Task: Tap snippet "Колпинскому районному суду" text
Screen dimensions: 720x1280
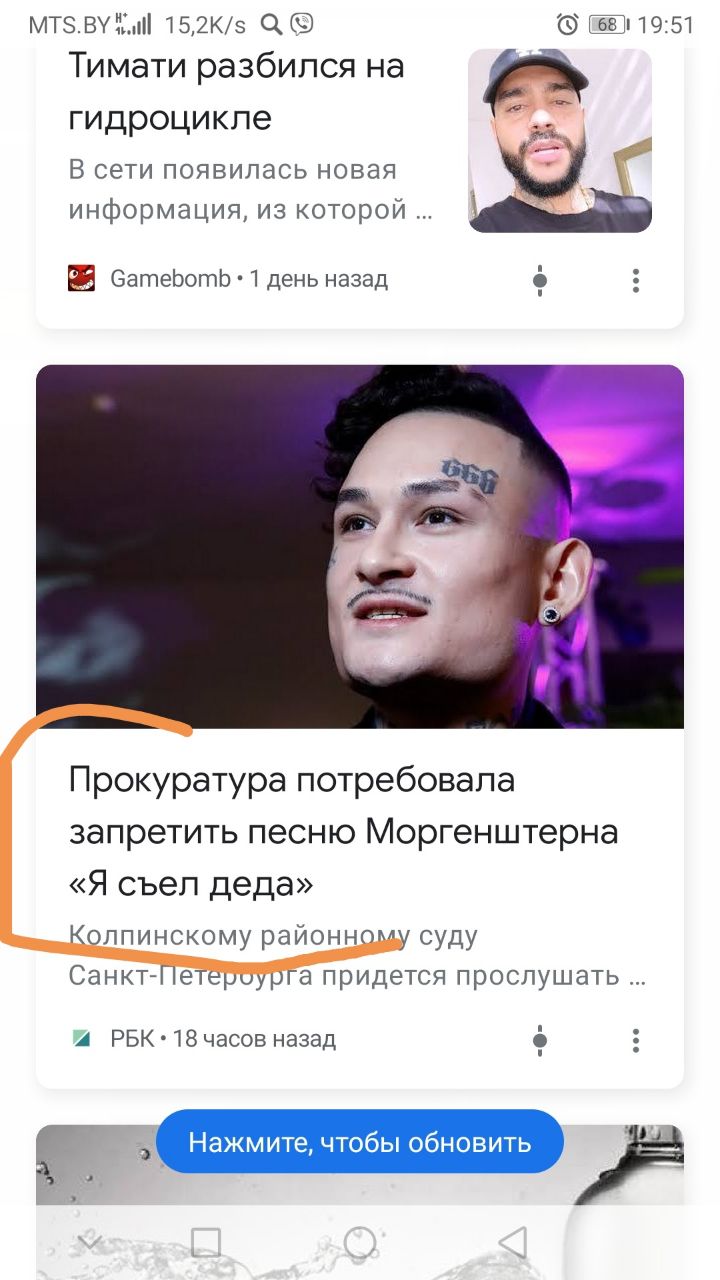Action: coord(273,937)
